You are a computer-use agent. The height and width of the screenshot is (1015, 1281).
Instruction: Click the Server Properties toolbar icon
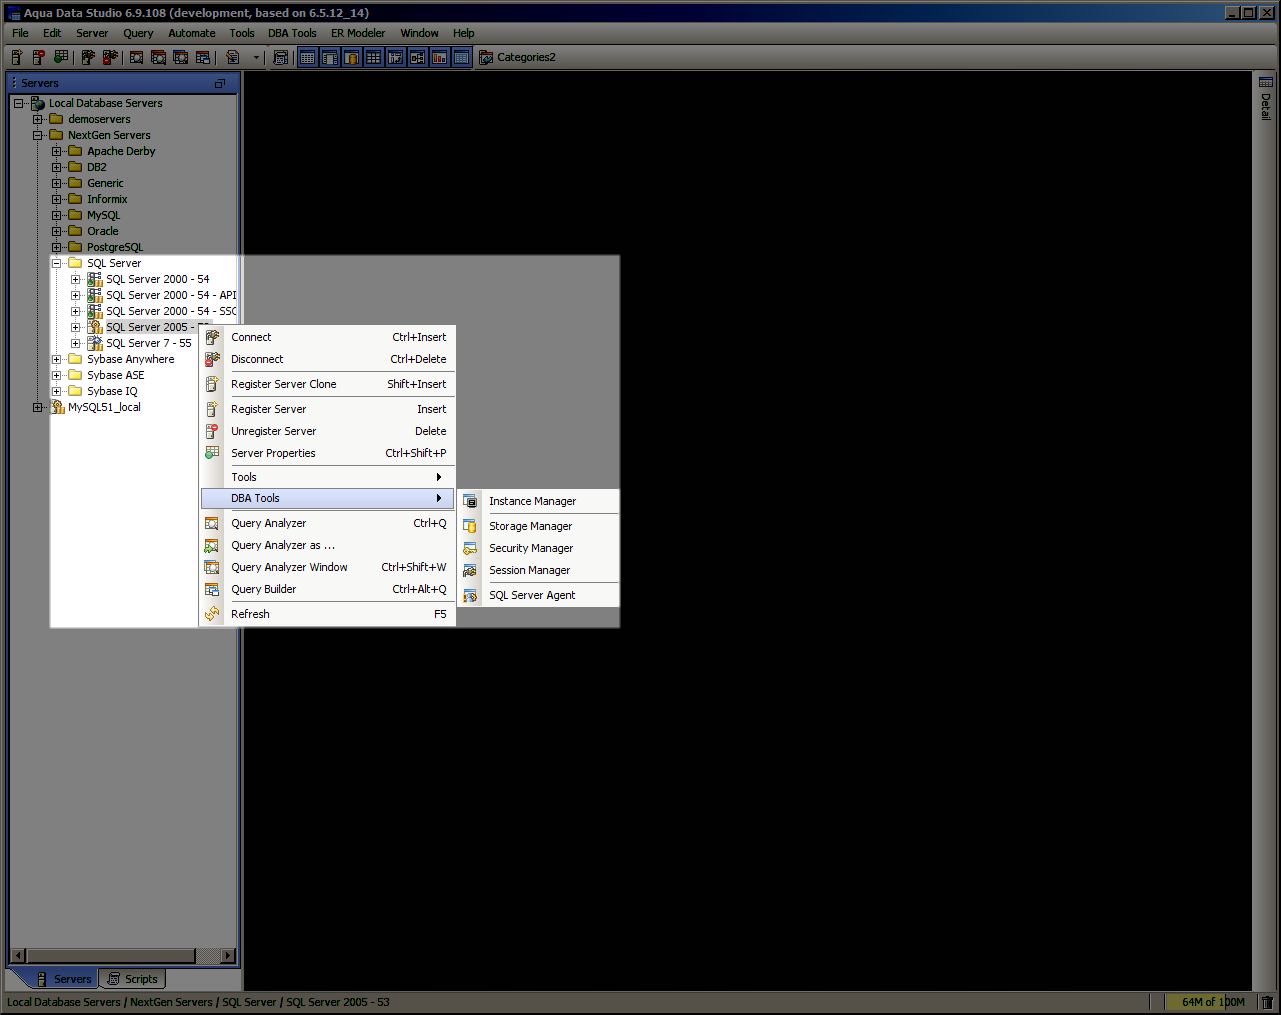tap(61, 57)
